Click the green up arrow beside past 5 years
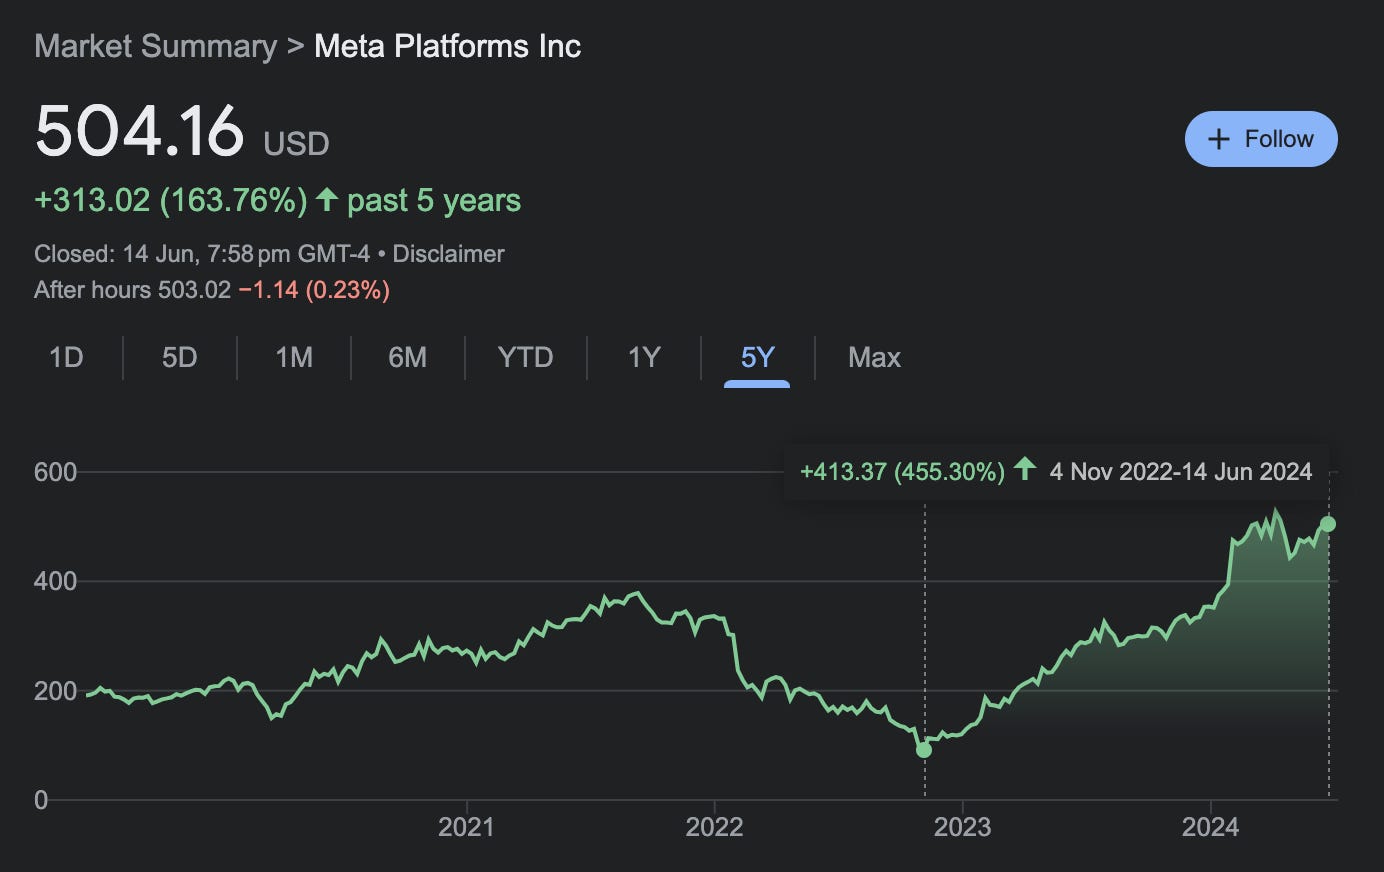 327,199
